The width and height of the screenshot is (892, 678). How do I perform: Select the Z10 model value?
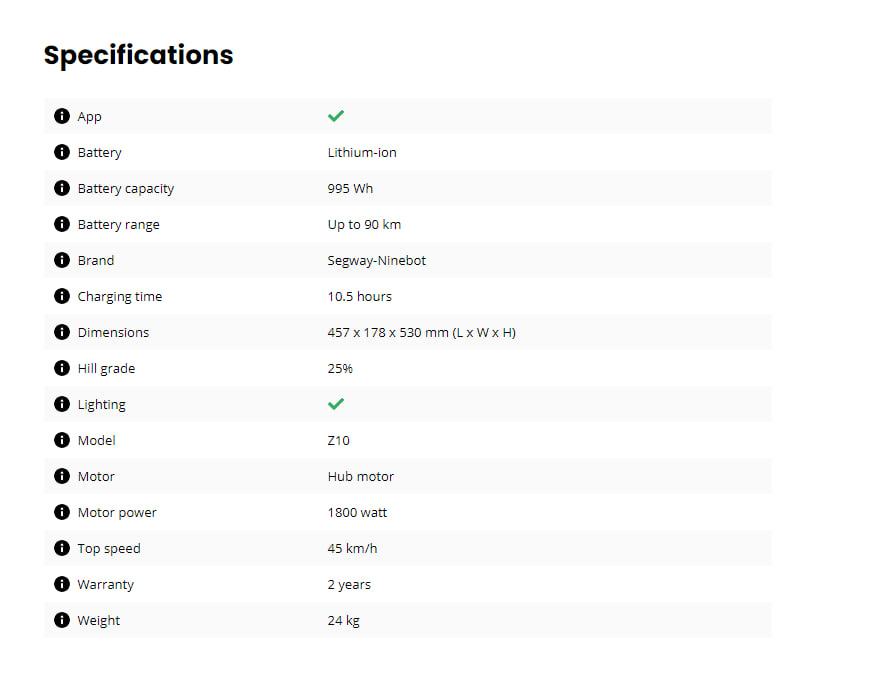(338, 440)
